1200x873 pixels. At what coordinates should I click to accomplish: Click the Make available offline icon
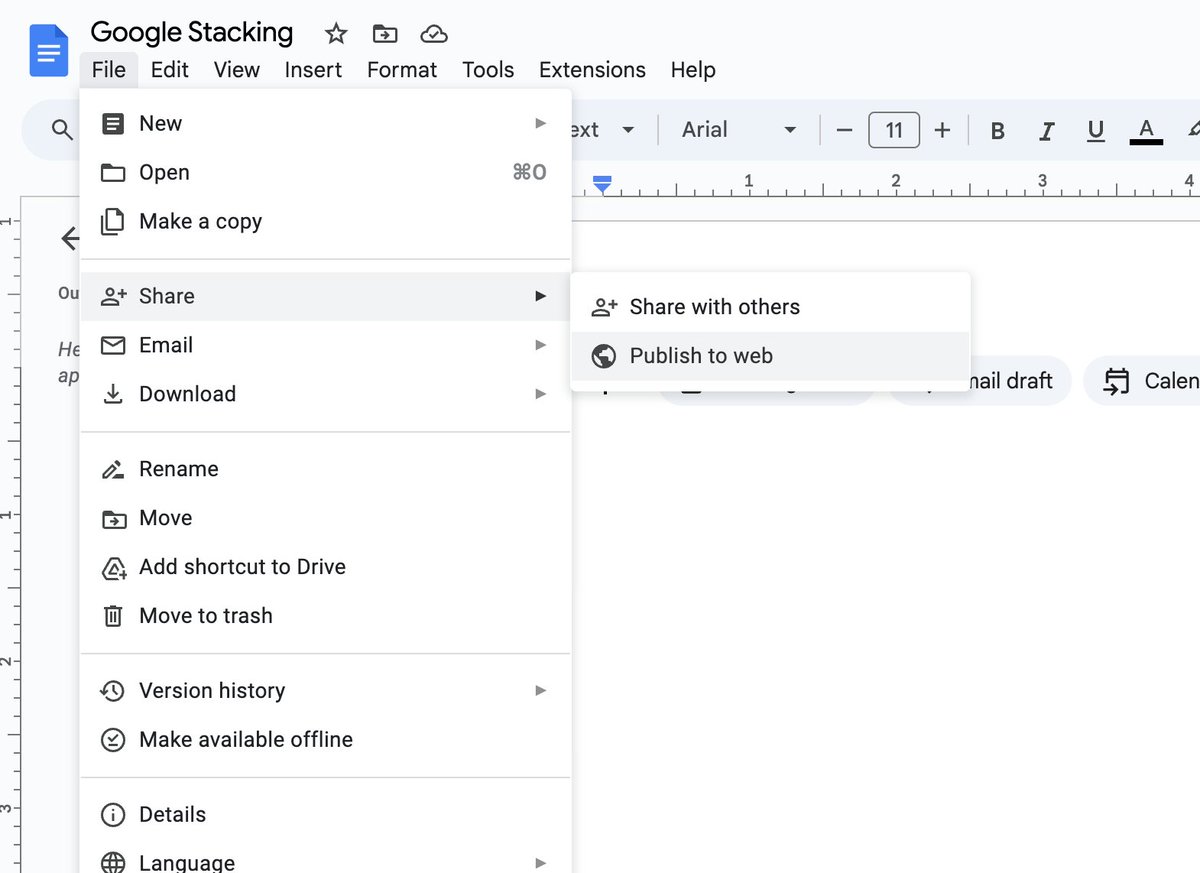[x=114, y=740]
